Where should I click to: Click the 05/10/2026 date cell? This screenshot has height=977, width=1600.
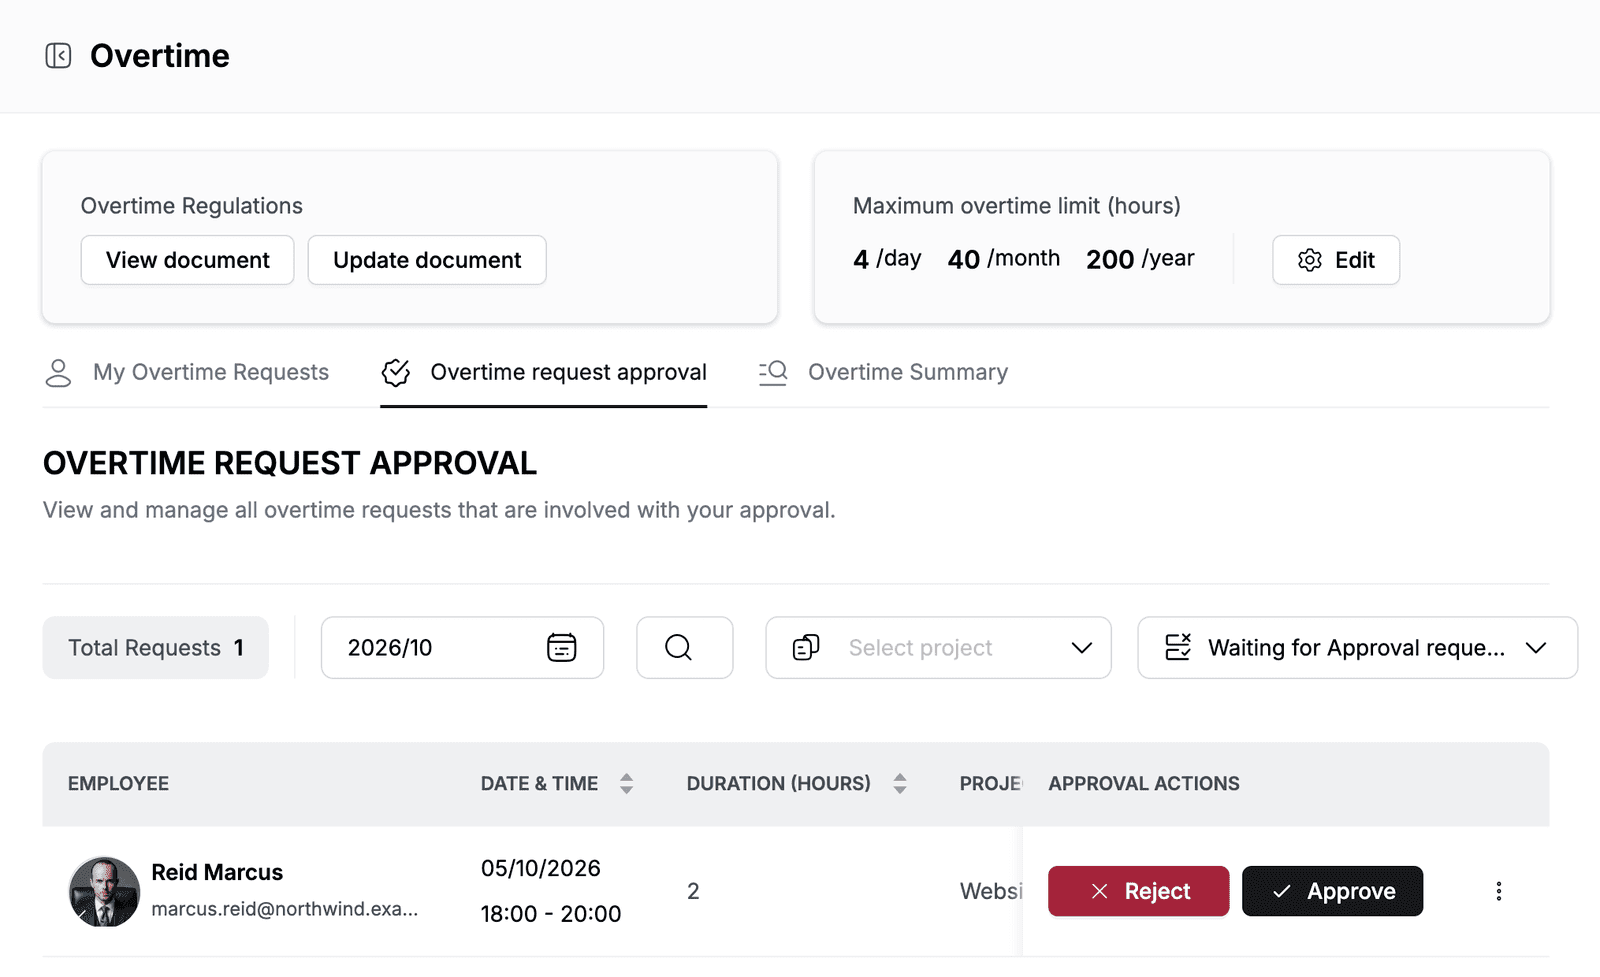(x=541, y=868)
